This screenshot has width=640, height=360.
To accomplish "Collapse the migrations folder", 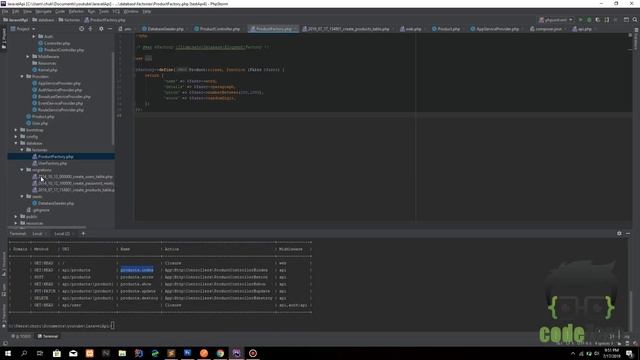I will [x=22, y=170].
